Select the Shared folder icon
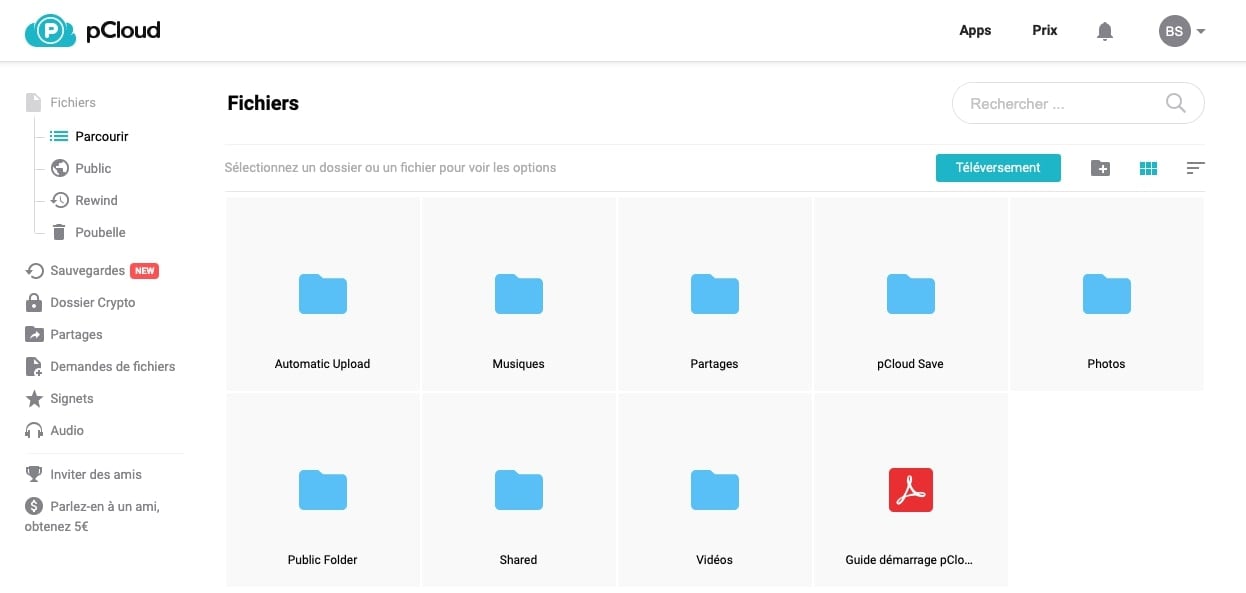This screenshot has height=593, width=1246. (519, 490)
